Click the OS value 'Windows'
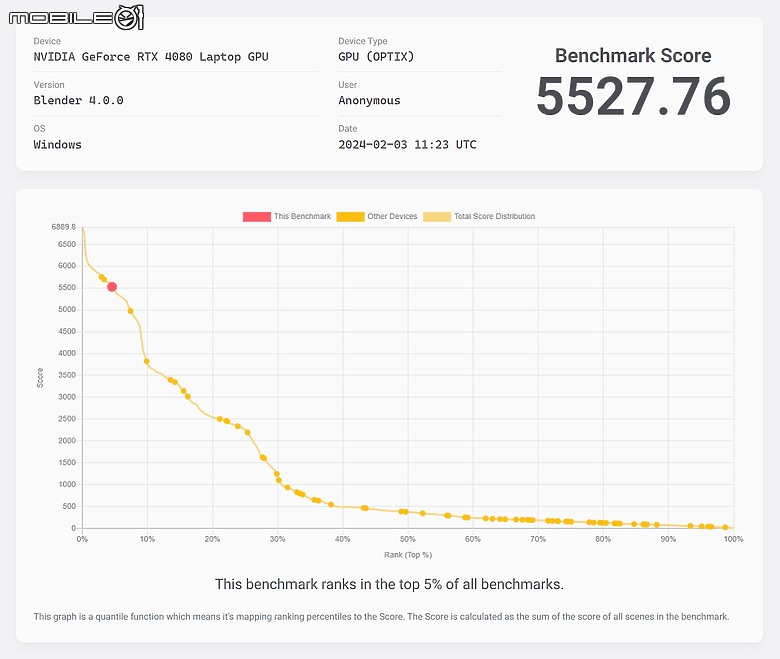The width and height of the screenshot is (780, 659). pyautogui.click(x=57, y=145)
